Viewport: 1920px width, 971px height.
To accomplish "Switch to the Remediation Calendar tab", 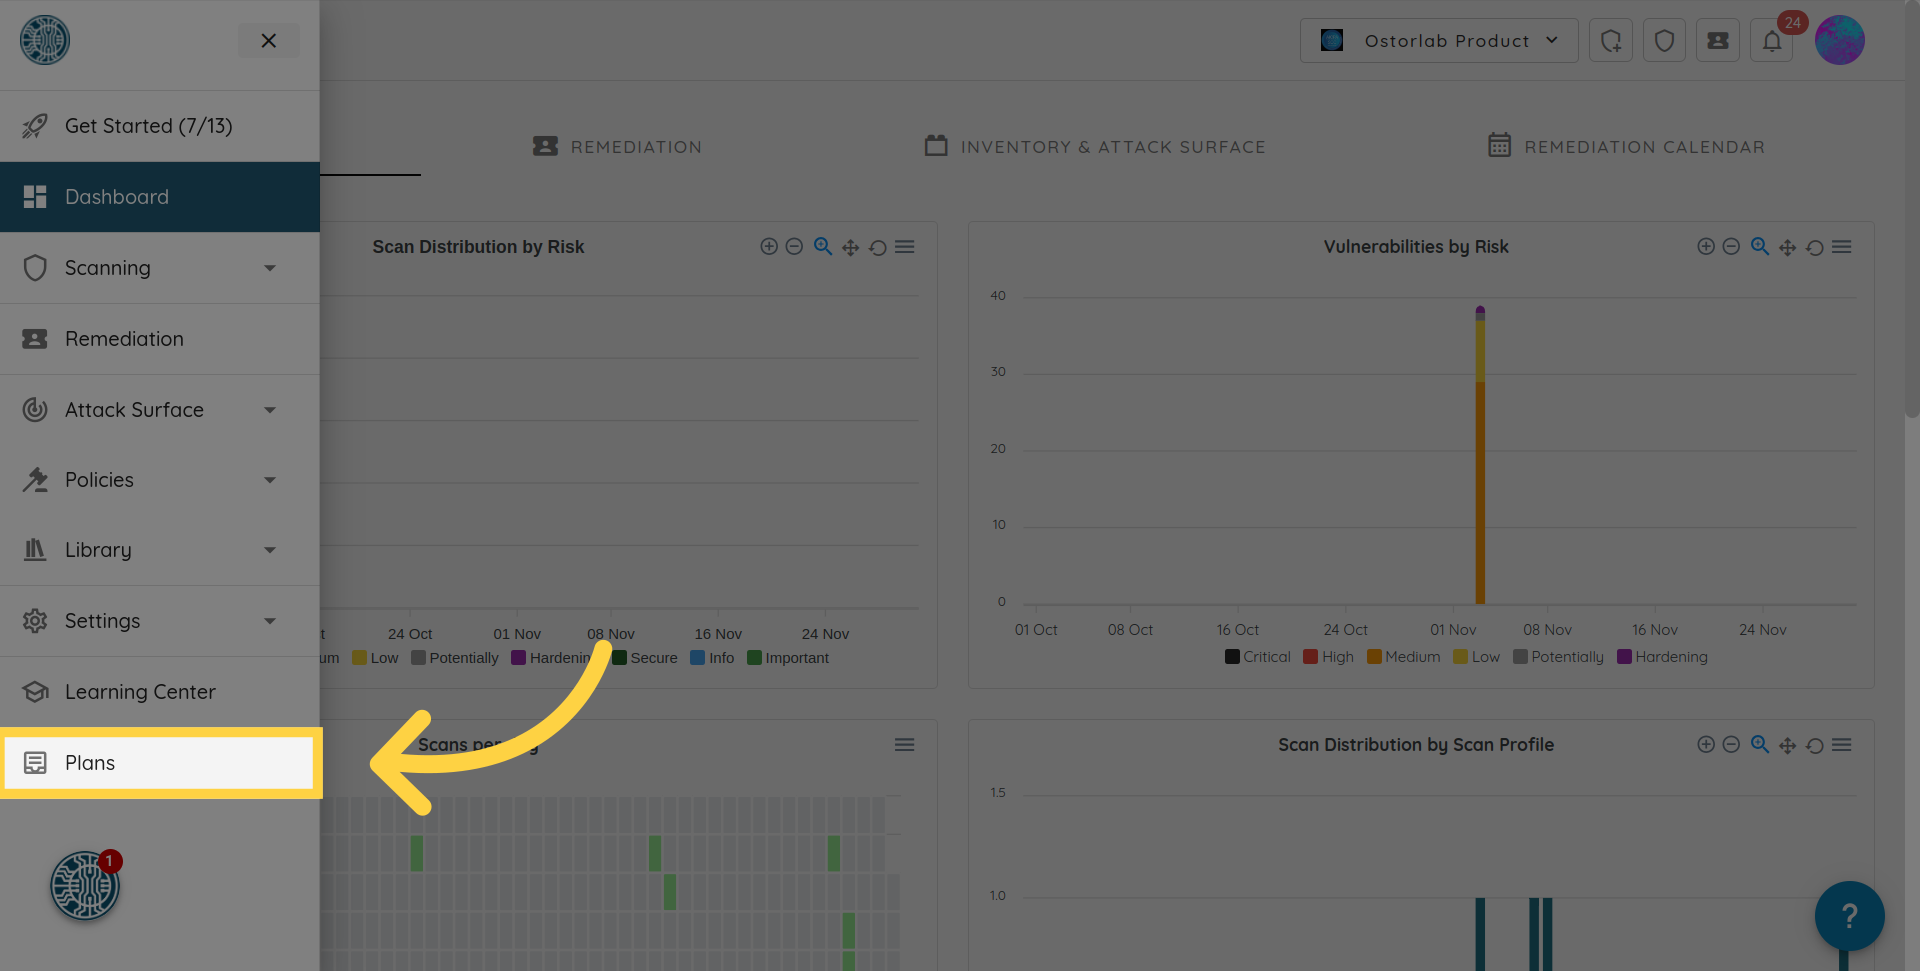I will 1626,147.
